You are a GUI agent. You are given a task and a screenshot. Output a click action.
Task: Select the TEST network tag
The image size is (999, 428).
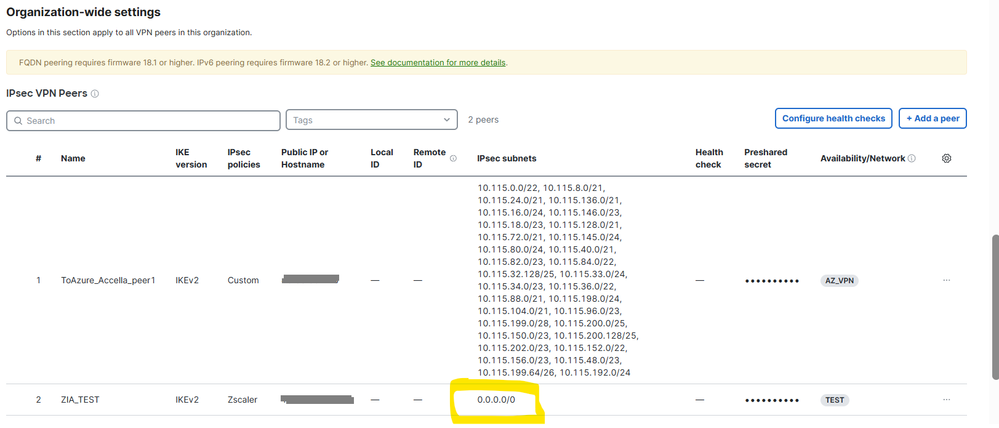(x=834, y=400)
